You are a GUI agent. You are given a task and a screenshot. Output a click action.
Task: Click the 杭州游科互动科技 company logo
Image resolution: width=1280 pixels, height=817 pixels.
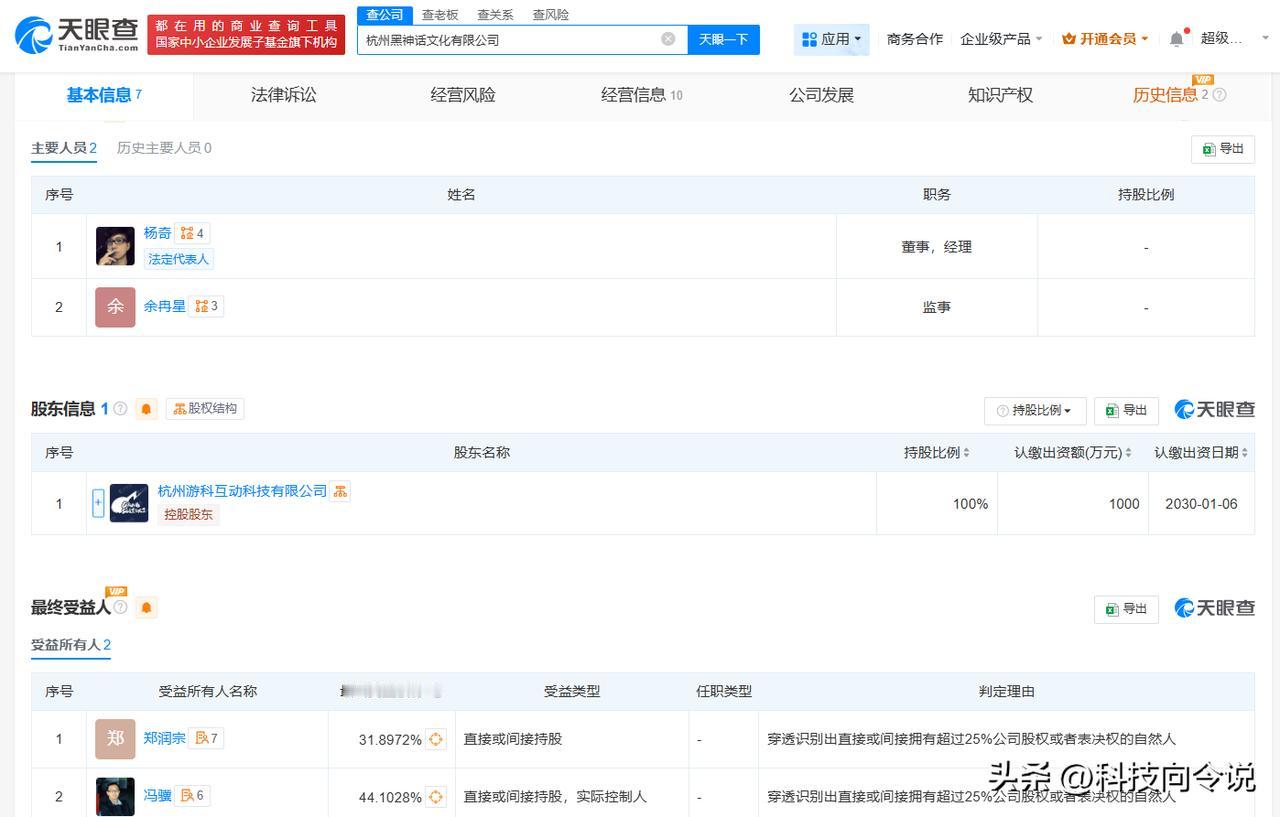pyautogui.click(x=129, y=503)
